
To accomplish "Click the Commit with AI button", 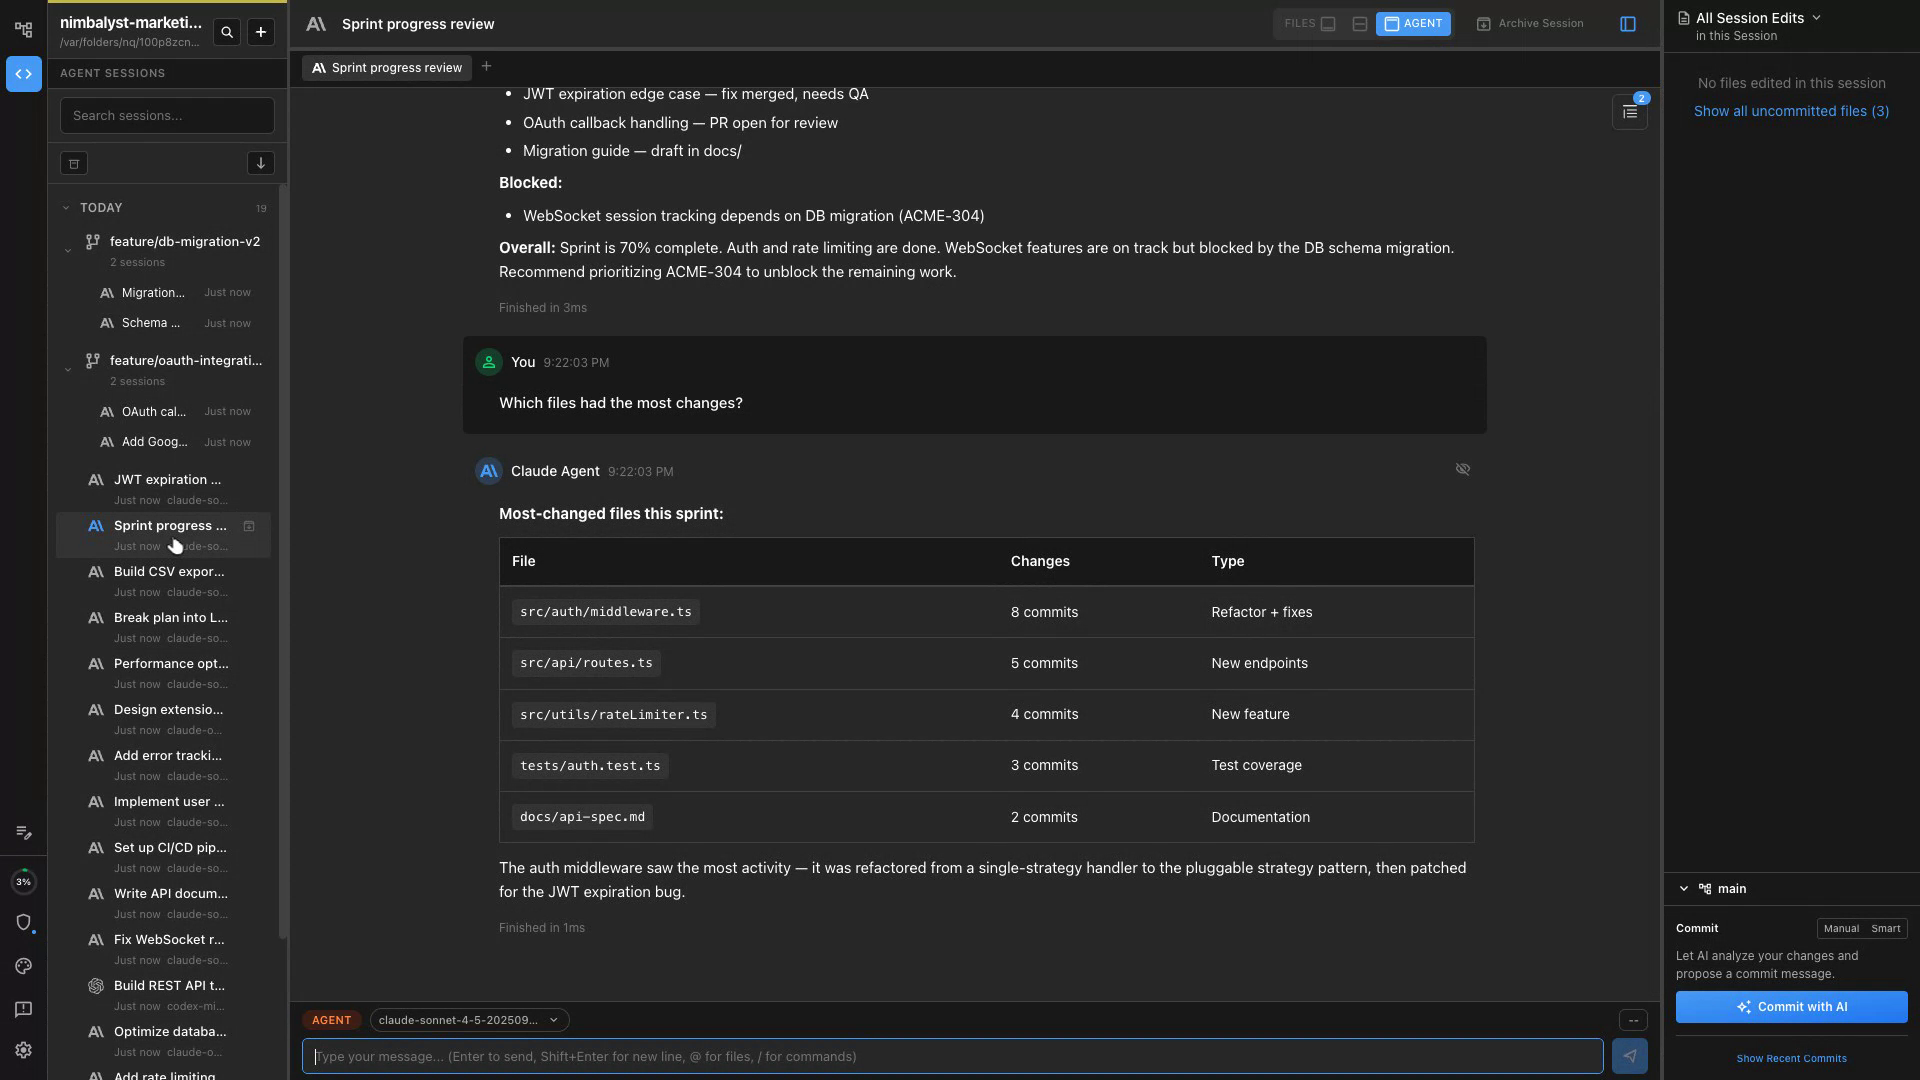I will click(x=1791, y=1008).
